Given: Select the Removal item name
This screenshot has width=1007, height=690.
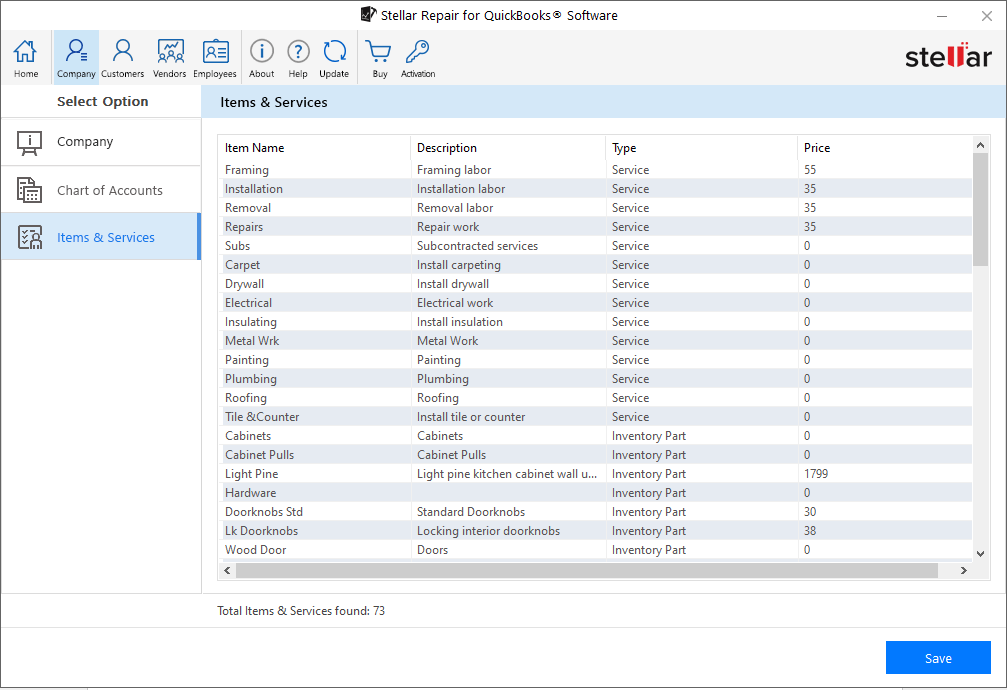Looking at the screenshot, I should point(248,208).
